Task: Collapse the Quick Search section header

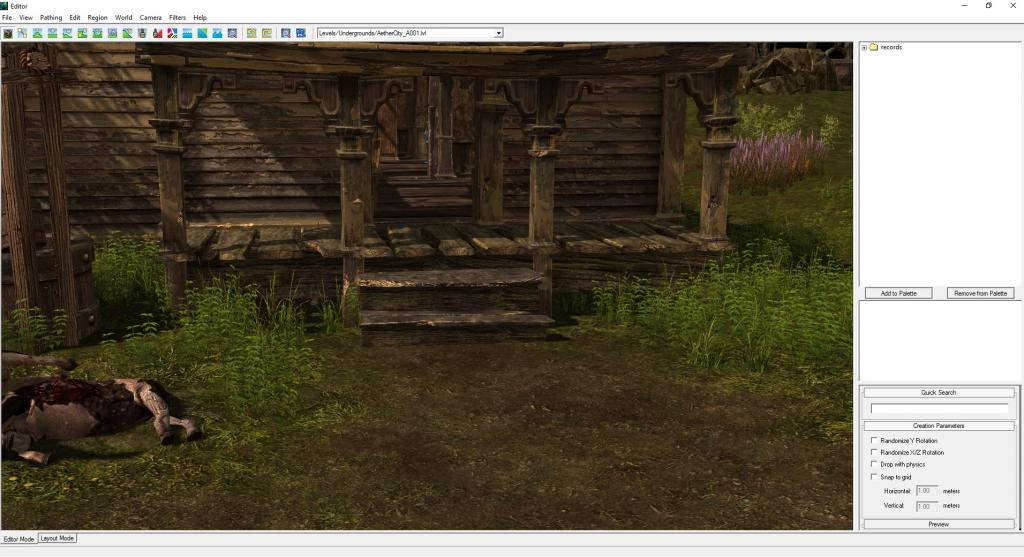Action: [938, 392]
